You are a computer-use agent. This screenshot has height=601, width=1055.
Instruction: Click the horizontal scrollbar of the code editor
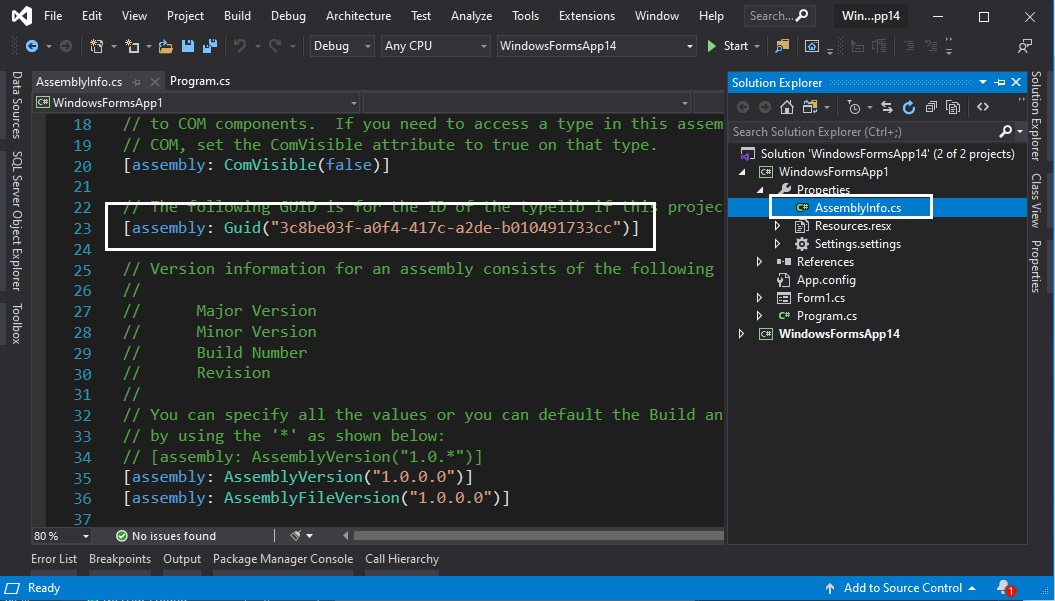538,536
